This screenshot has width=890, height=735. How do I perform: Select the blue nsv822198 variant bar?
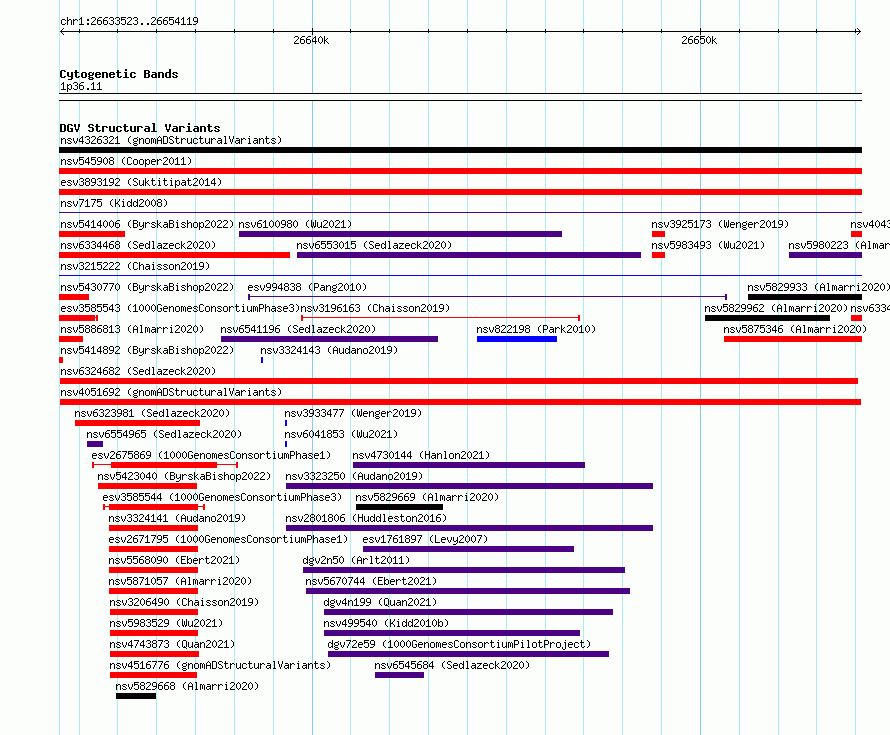click(517, 339)
